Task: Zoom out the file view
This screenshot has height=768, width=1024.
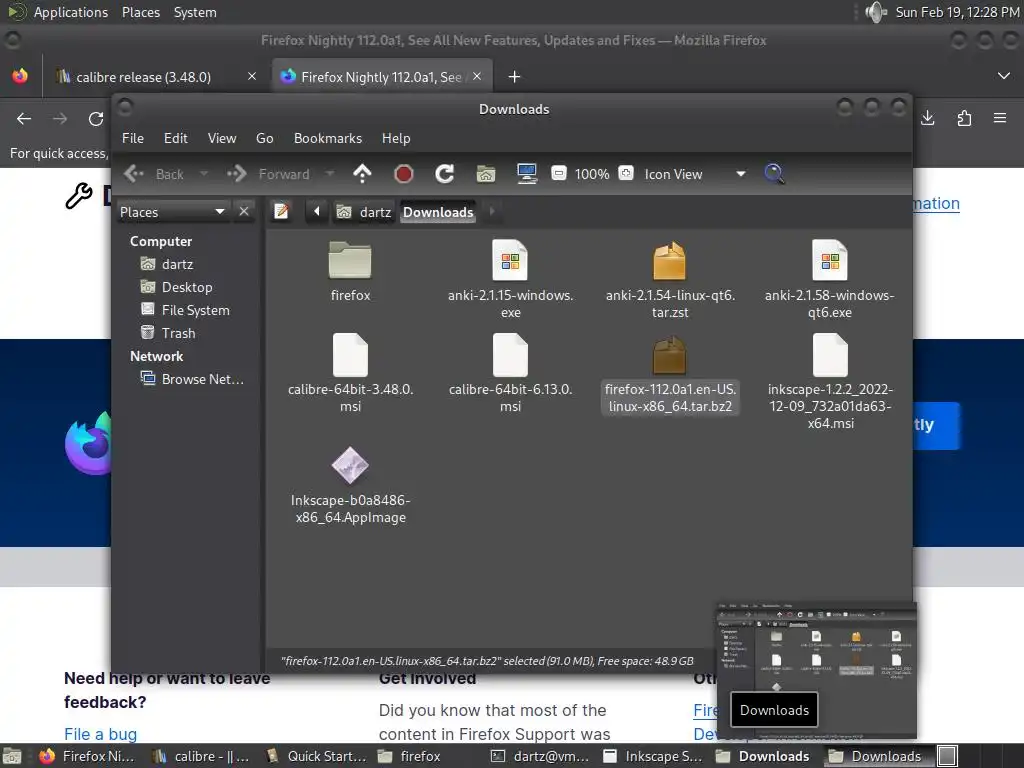Action: tap(559, 173)
